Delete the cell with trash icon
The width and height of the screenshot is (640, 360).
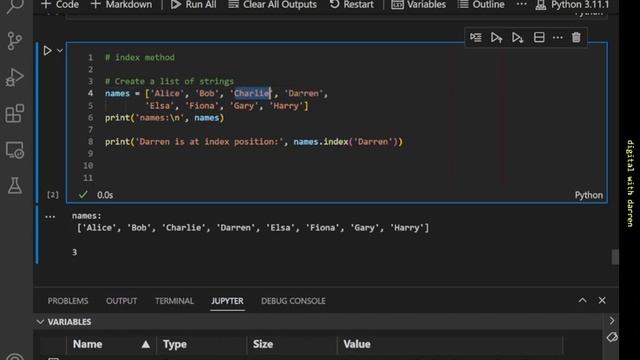point(576,38)
